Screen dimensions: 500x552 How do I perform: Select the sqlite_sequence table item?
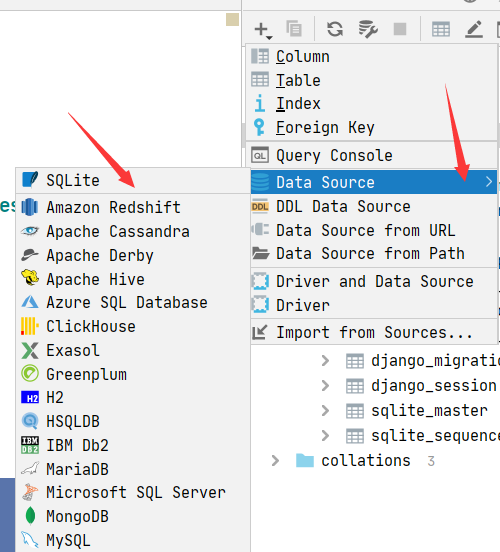[x=435, y=436]
